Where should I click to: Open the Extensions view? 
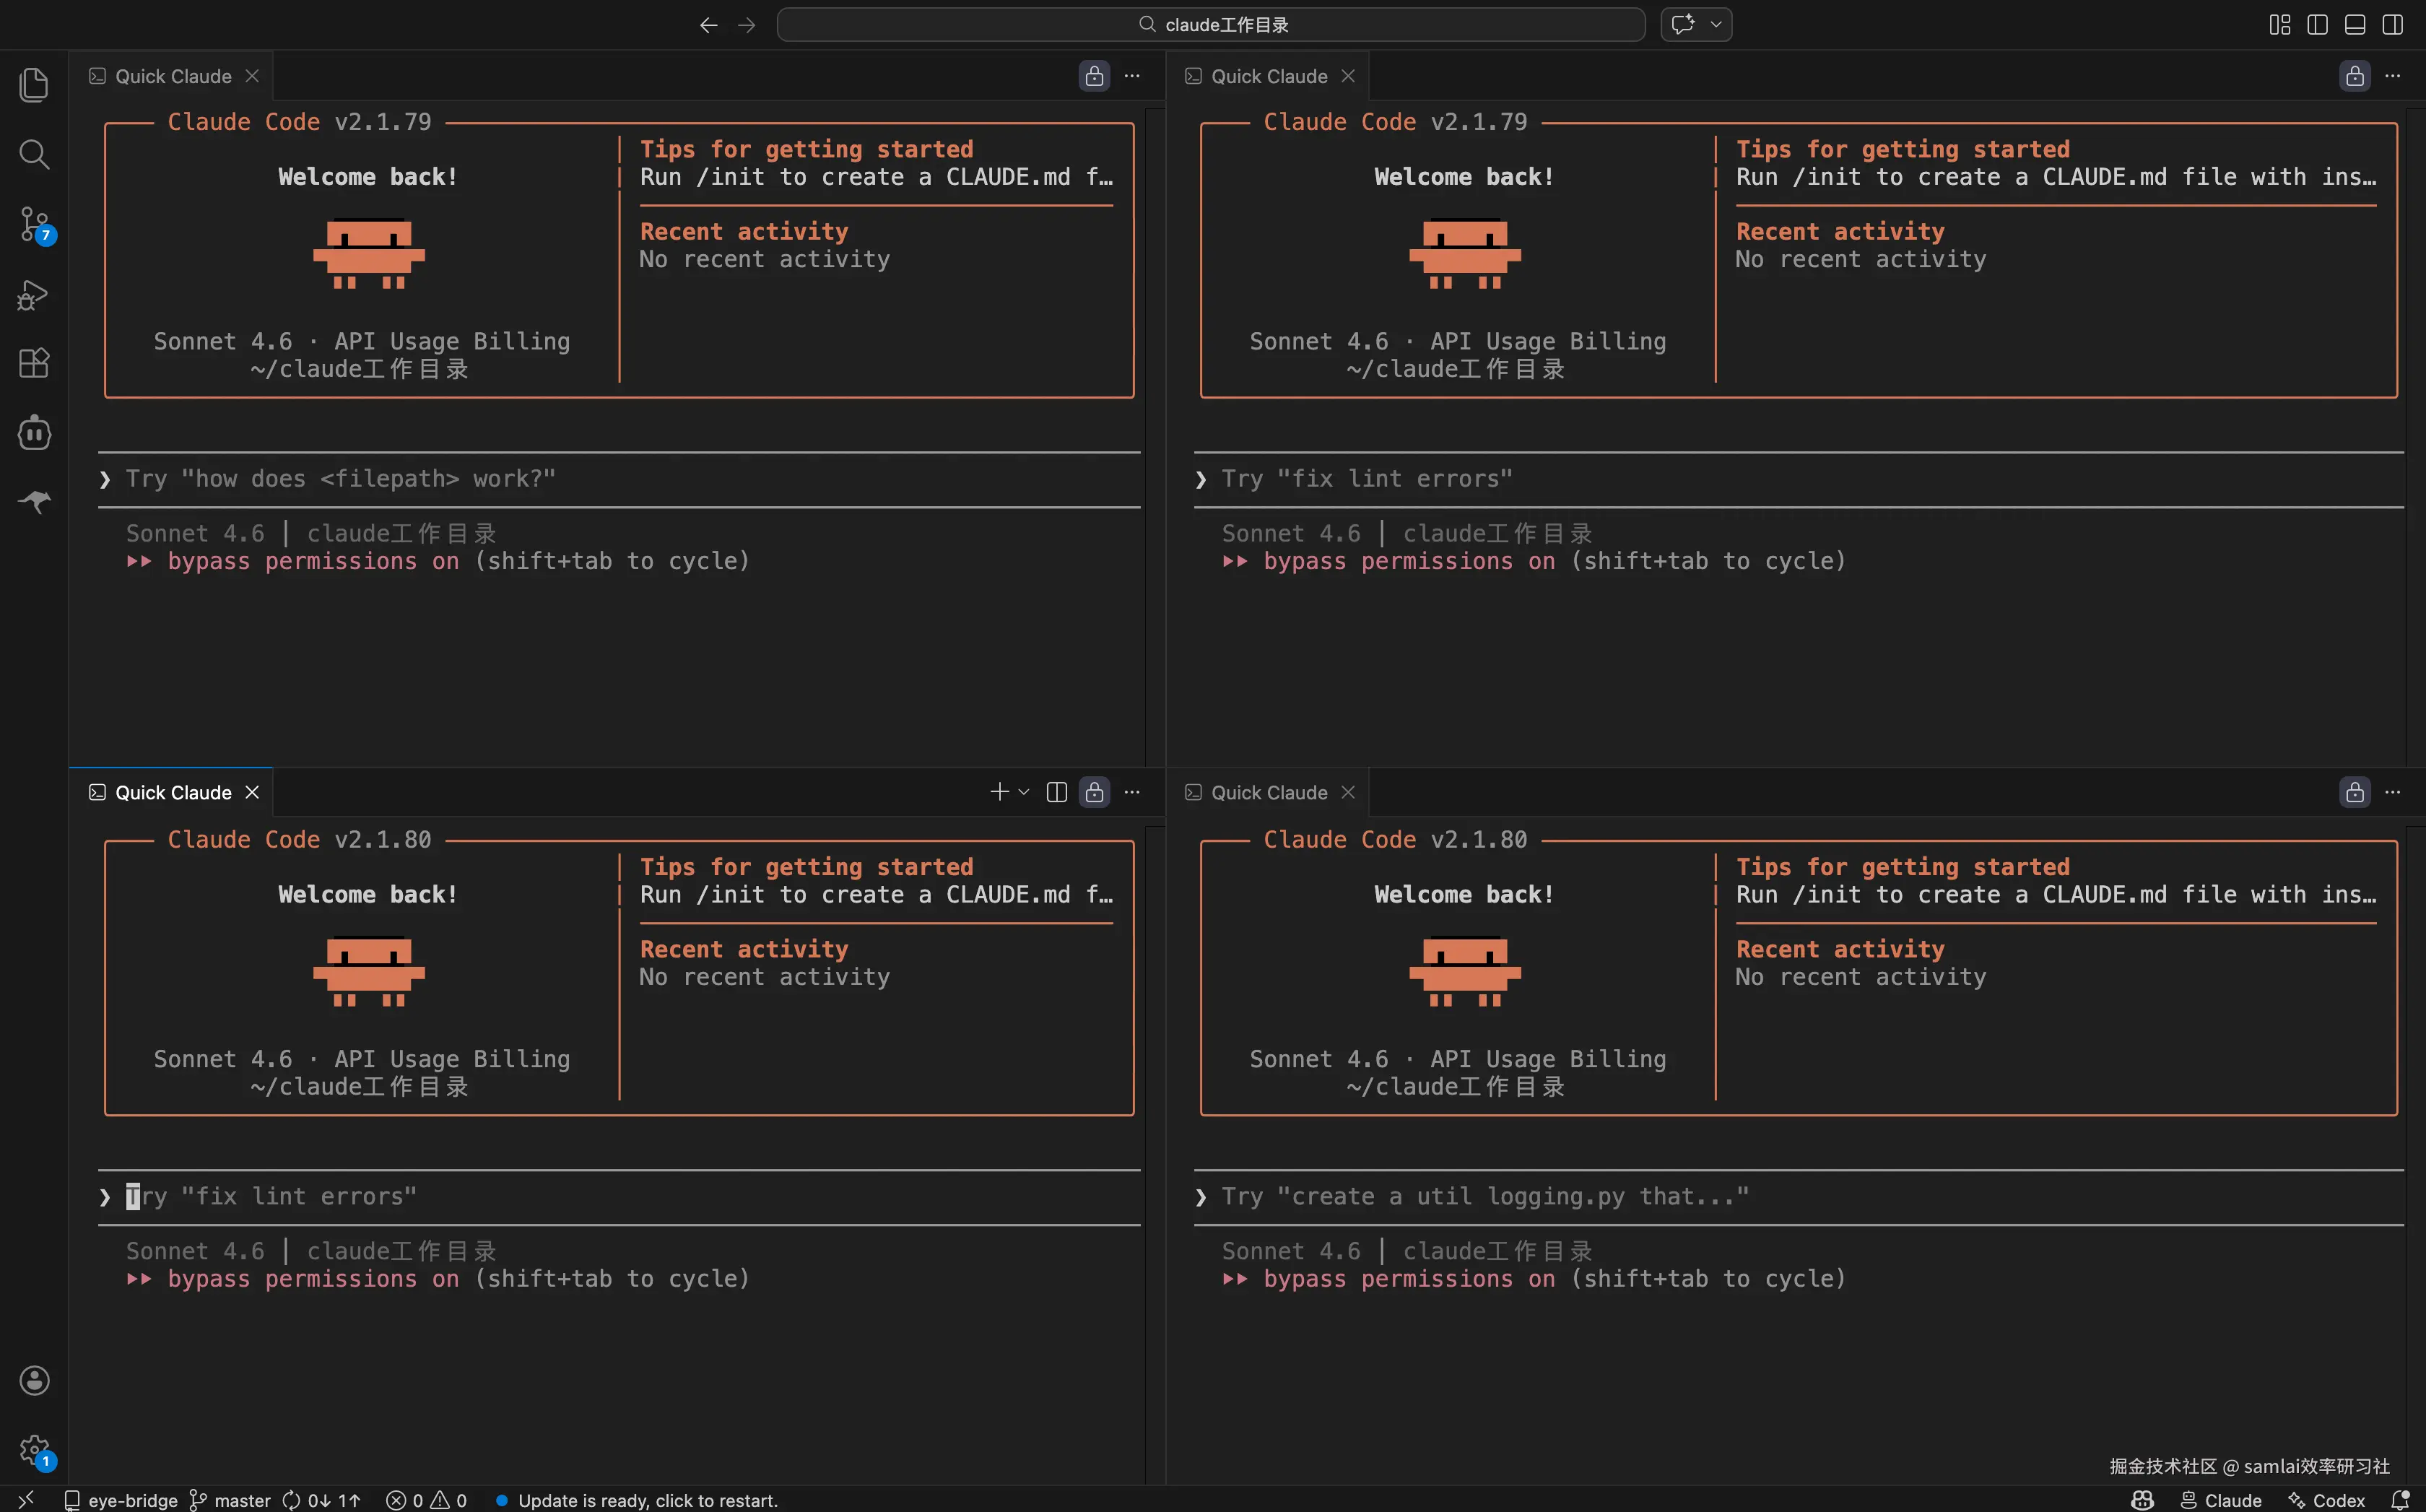(x=34, y=363)
